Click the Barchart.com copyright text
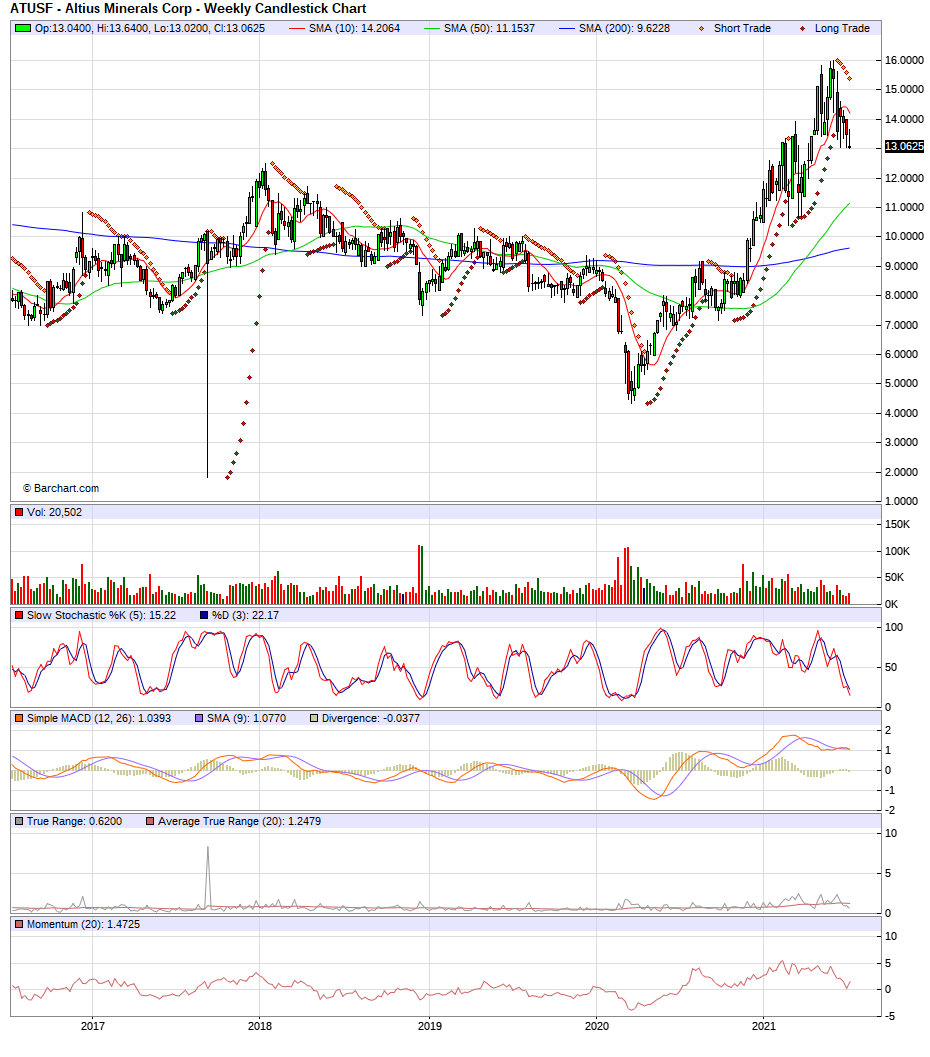 [61, 488]
